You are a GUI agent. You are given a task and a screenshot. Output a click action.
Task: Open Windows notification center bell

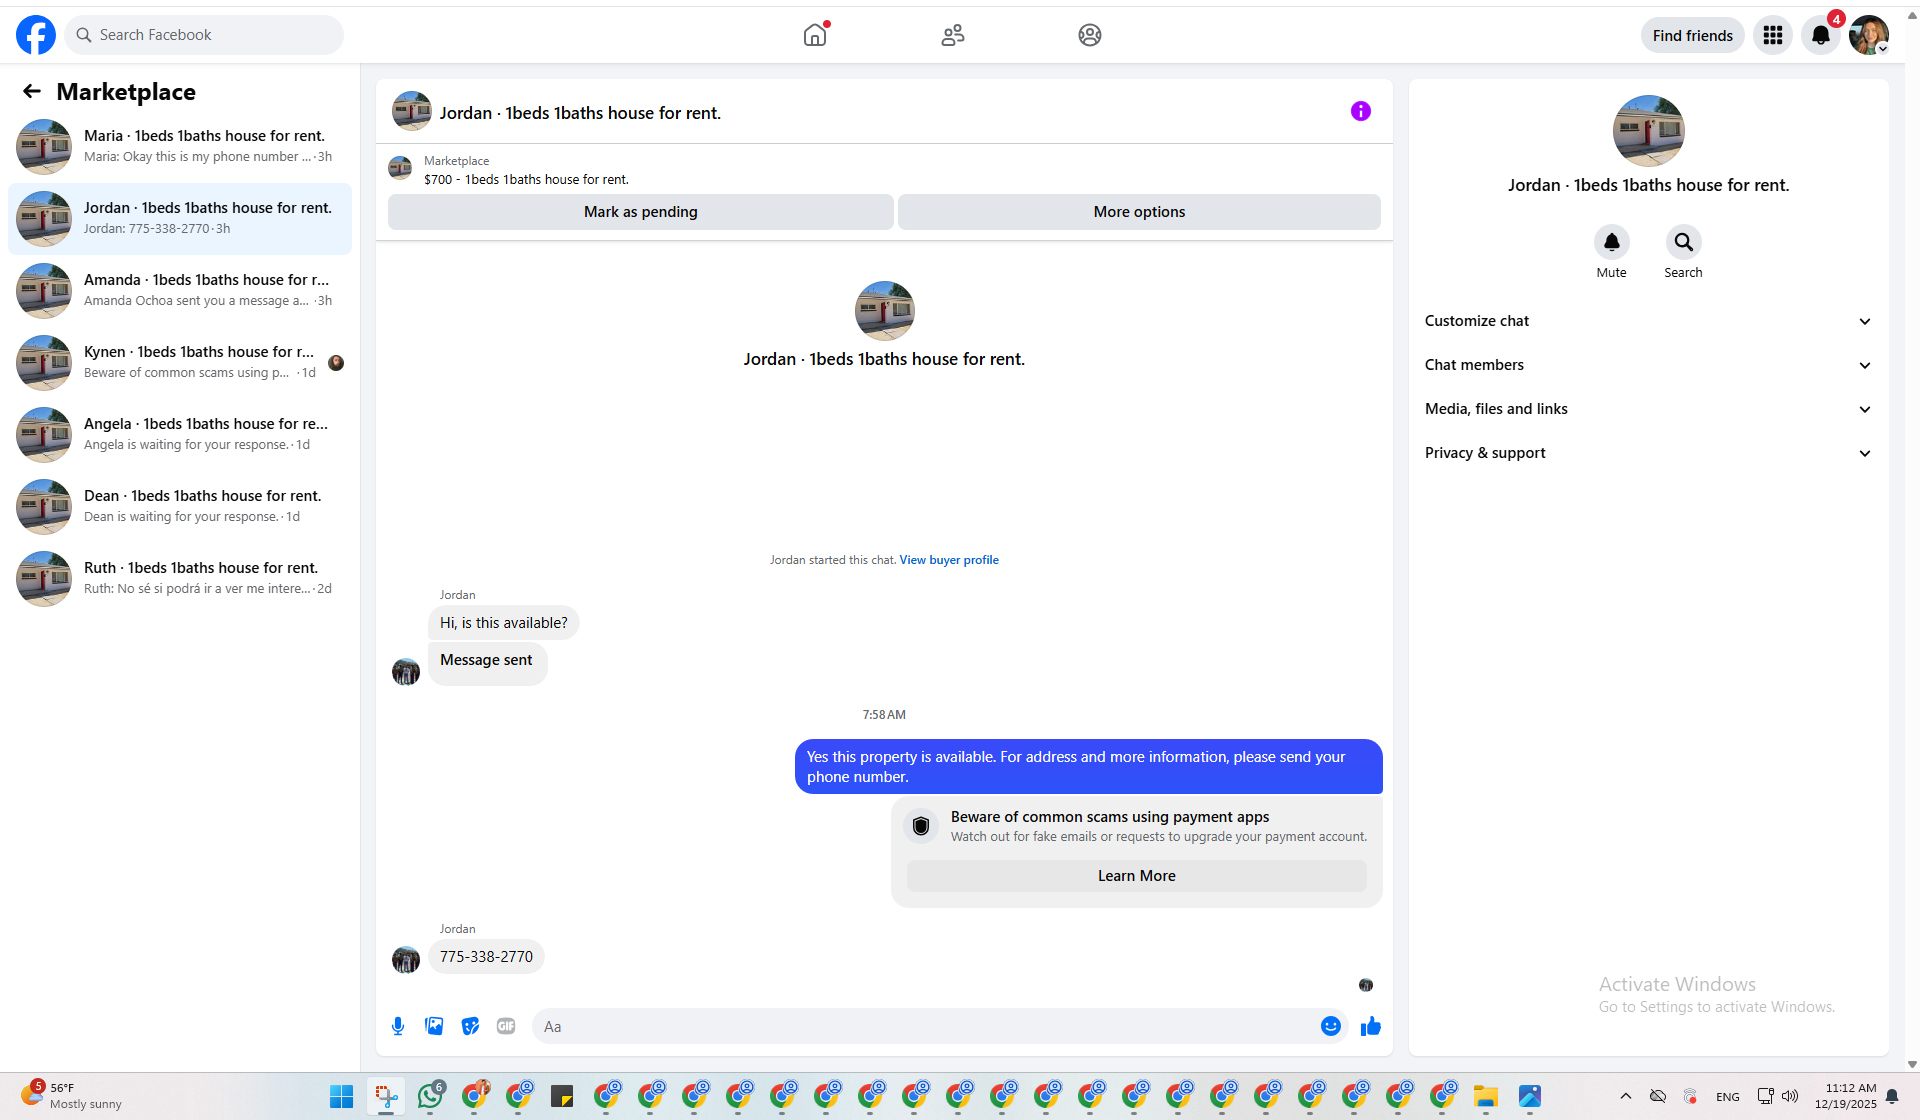coord(1892,1096)
